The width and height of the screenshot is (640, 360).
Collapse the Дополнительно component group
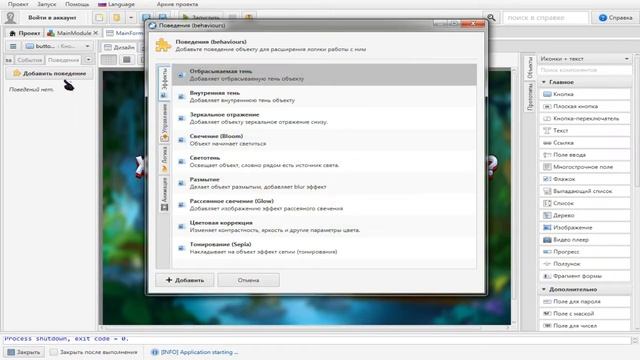click(544, 289)
